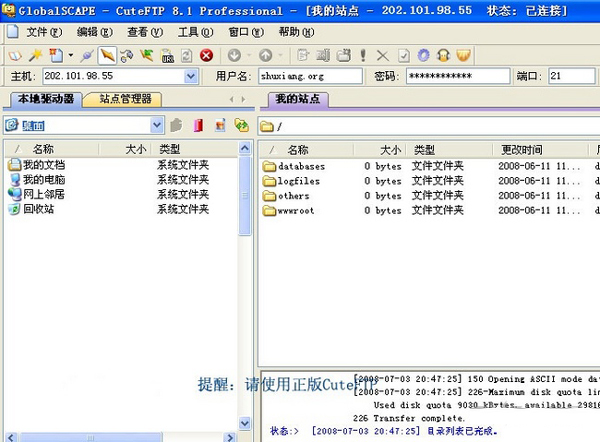Click the host address field

pyautogui.click(x=113, y=76)
